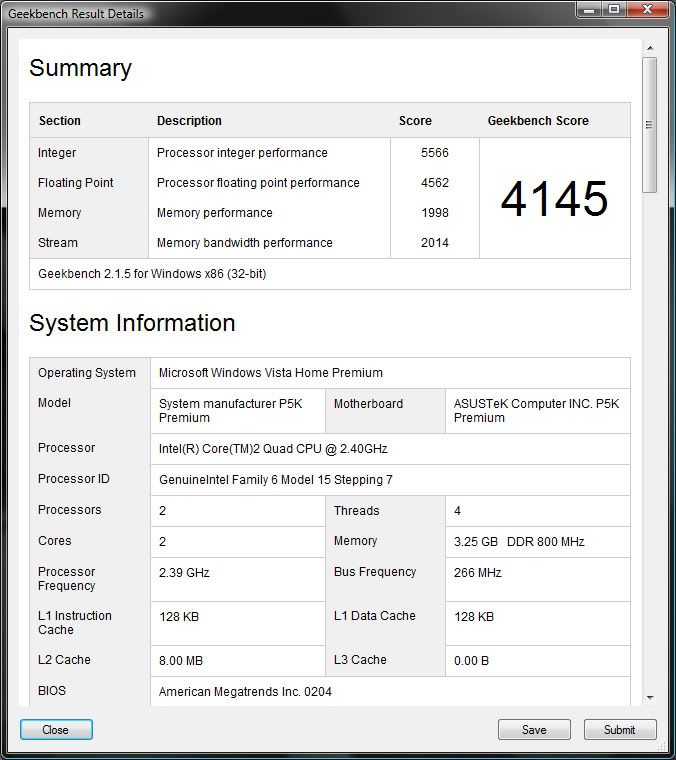676x760 pixels.
Task: Click the Processor ID row label
Action: click(74, 479)
